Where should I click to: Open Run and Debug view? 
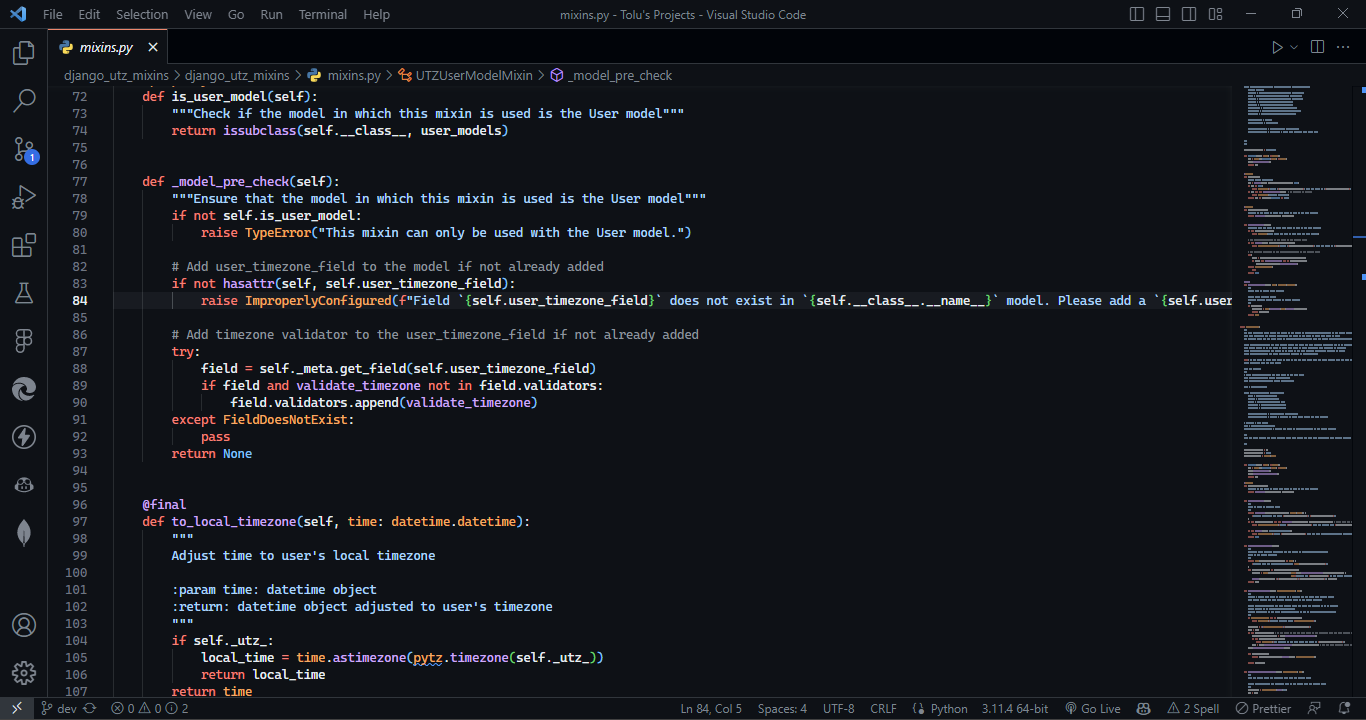[24, 197]
